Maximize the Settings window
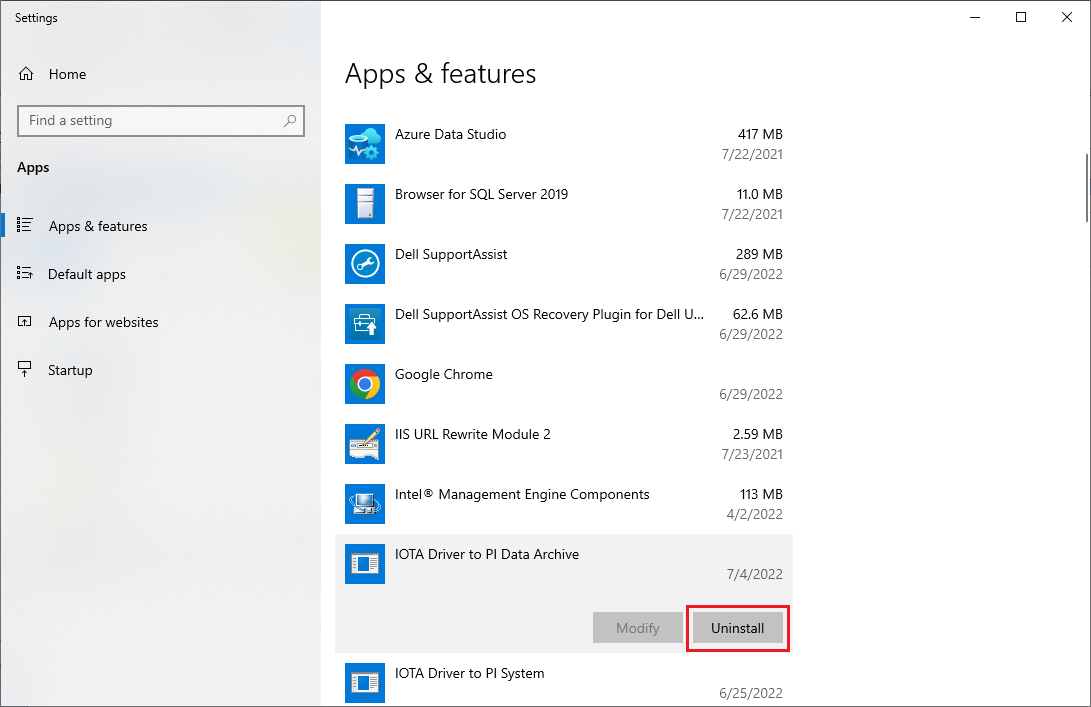Viewport: 1091px width, 707px height. pos(1021,17)
